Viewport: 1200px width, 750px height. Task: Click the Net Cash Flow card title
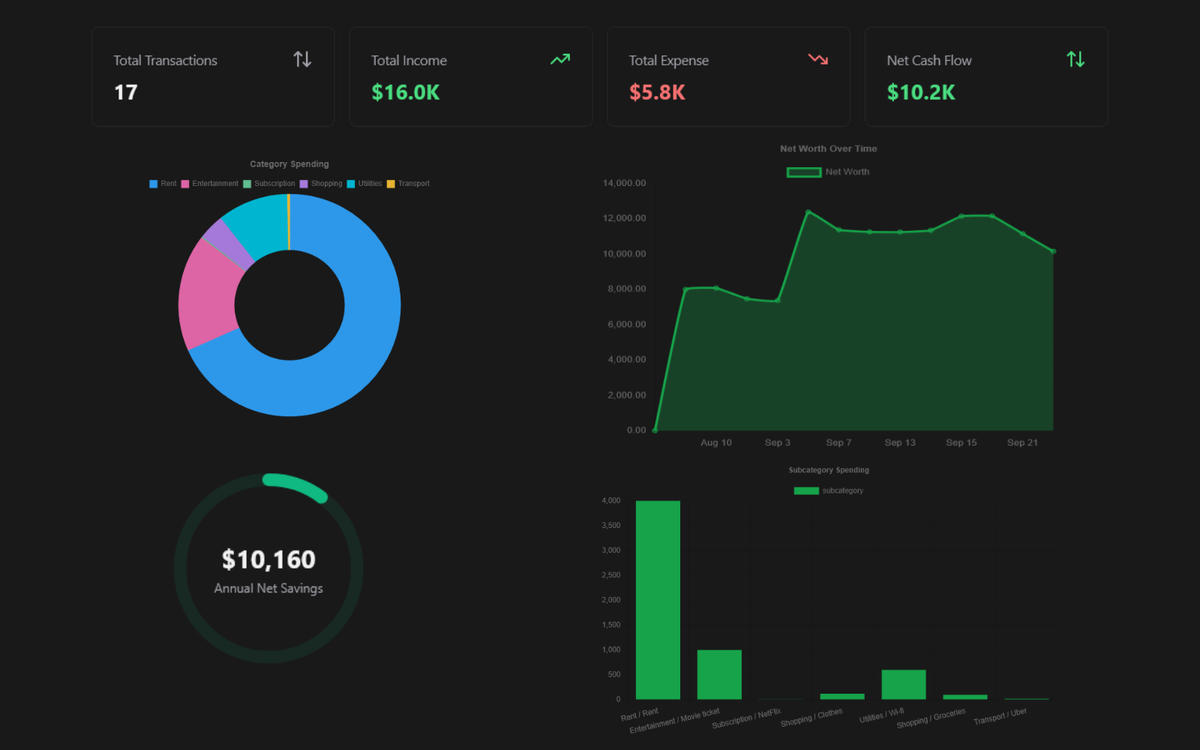(929, 60)
